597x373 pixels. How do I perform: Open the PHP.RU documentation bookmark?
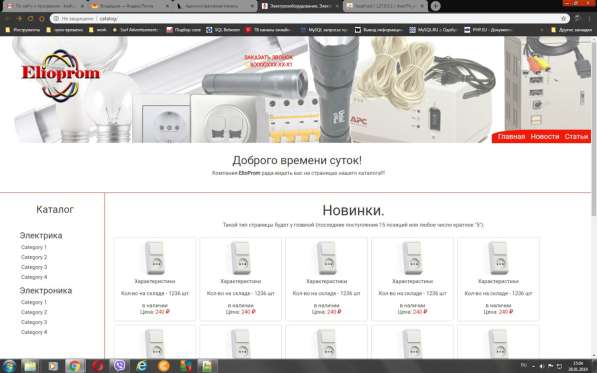pos(488,30)
